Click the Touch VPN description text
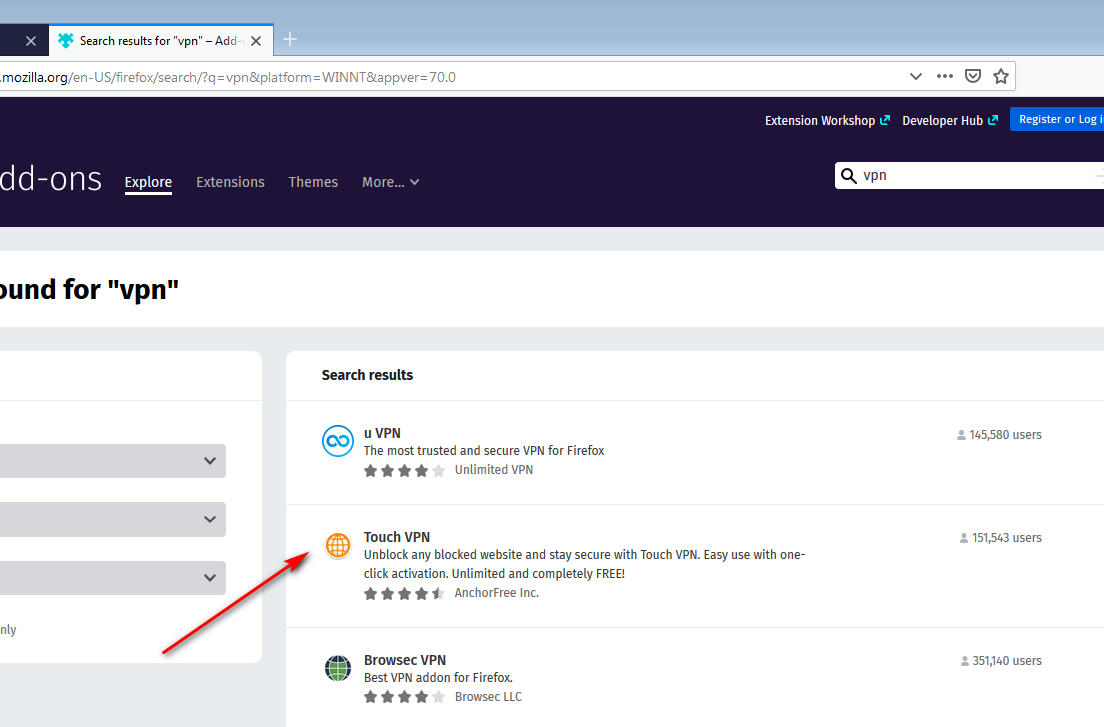Image resolution: width=1104 pixels, height=727 pixels. [x=584, y=564]
